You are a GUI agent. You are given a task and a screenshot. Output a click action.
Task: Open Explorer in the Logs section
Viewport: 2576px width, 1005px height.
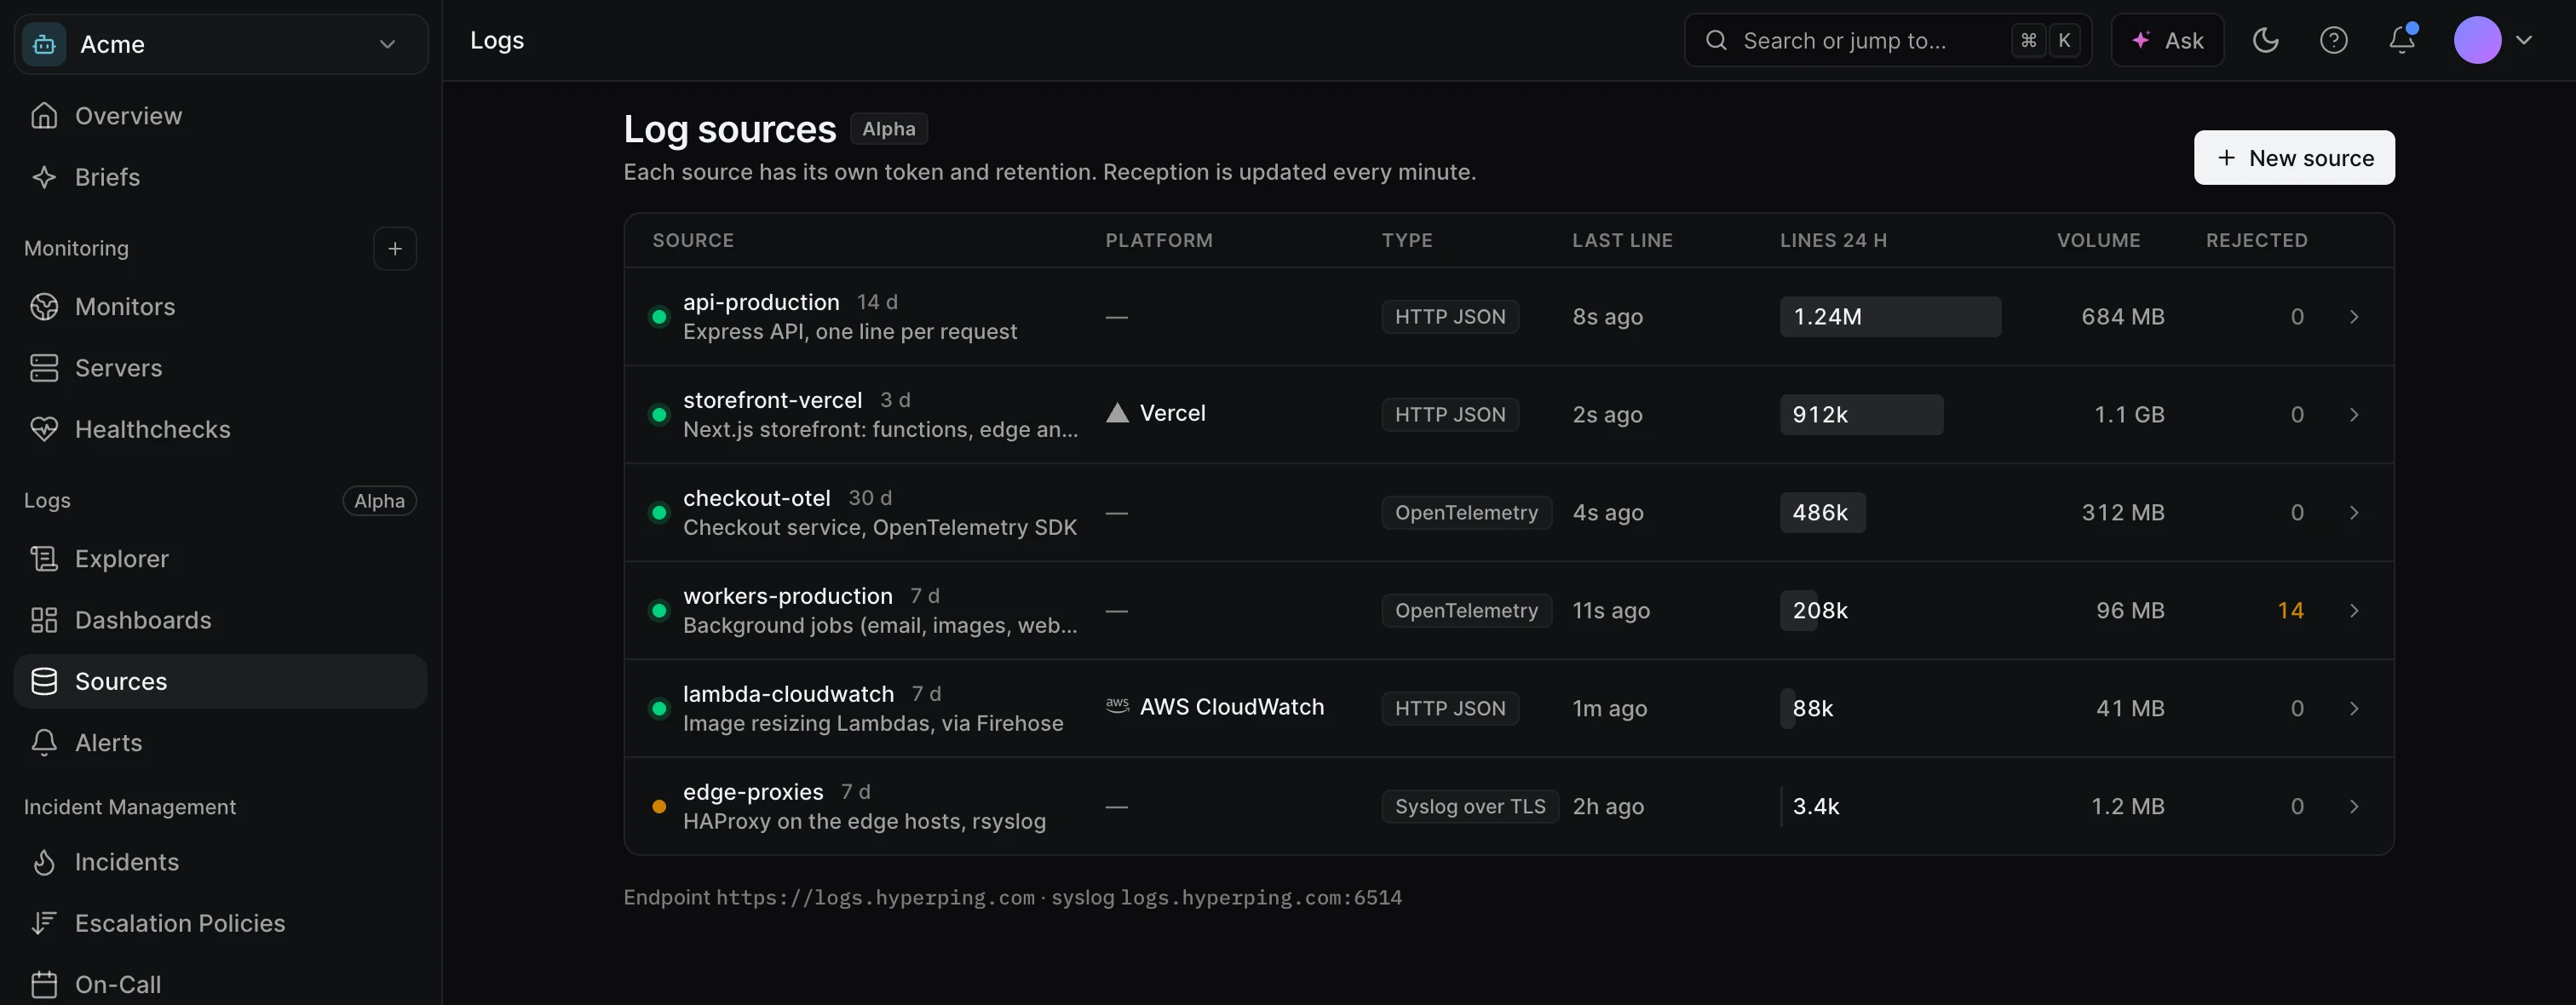point(220,559)
